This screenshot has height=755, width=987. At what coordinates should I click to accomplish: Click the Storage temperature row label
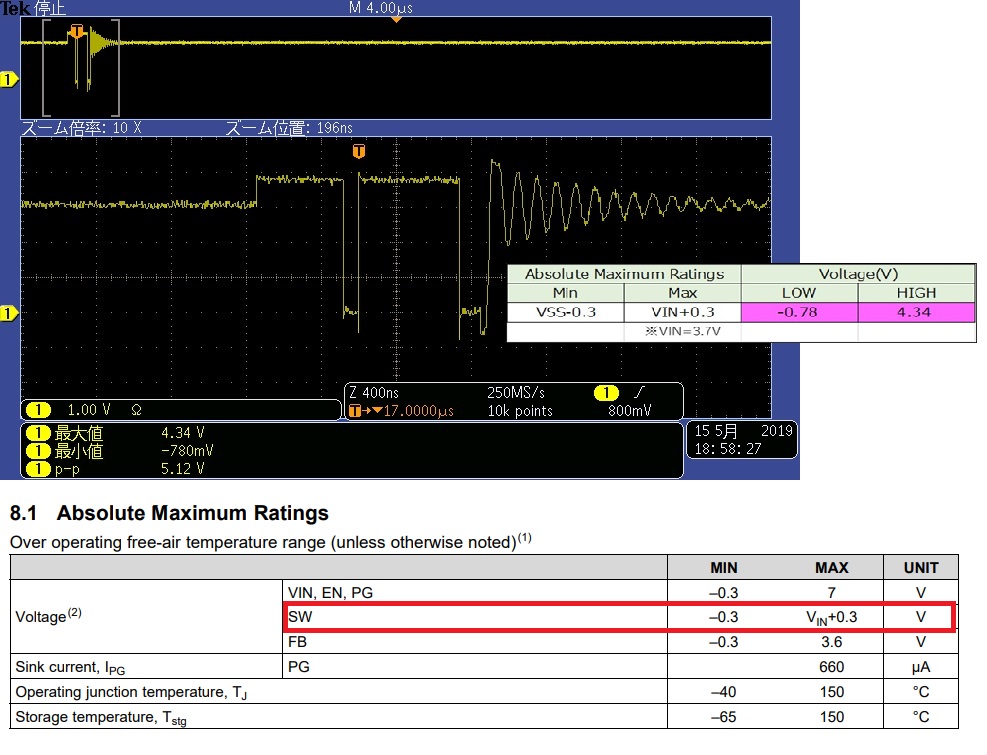click(101, 717)
